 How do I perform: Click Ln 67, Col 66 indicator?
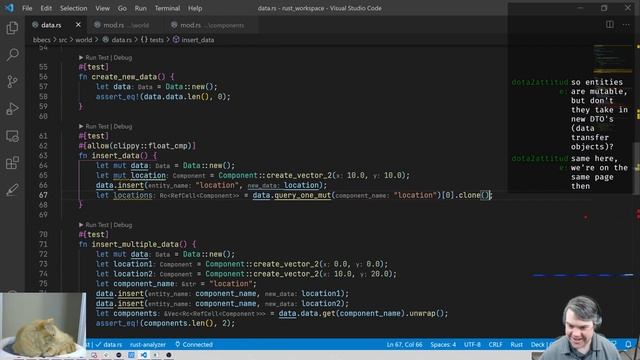[404, 344]
